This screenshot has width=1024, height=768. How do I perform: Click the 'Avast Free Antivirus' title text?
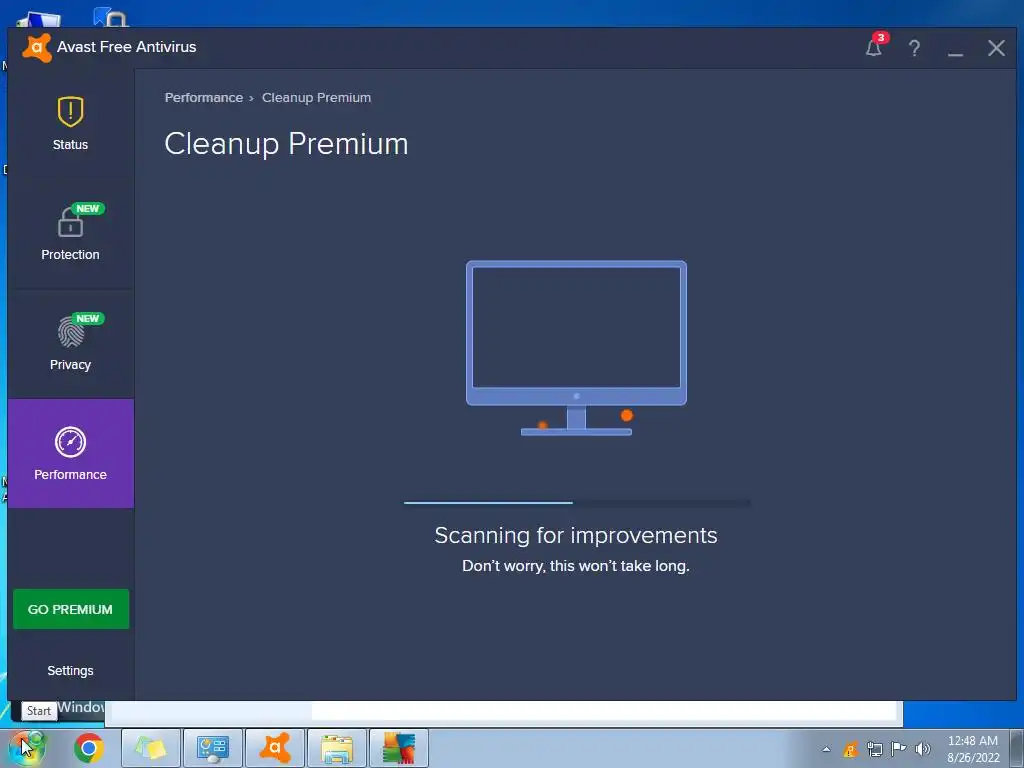tap(127, 47)
